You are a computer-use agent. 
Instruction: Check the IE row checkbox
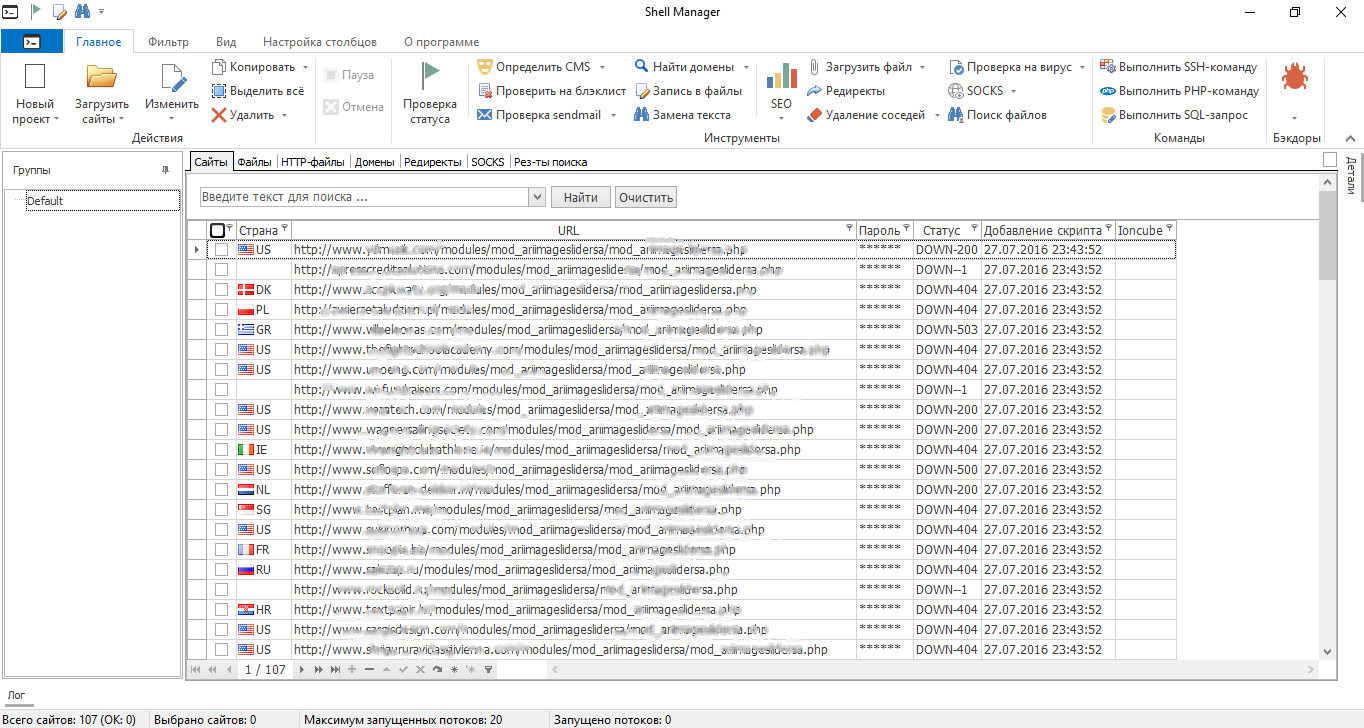click(x=221, y=449)
